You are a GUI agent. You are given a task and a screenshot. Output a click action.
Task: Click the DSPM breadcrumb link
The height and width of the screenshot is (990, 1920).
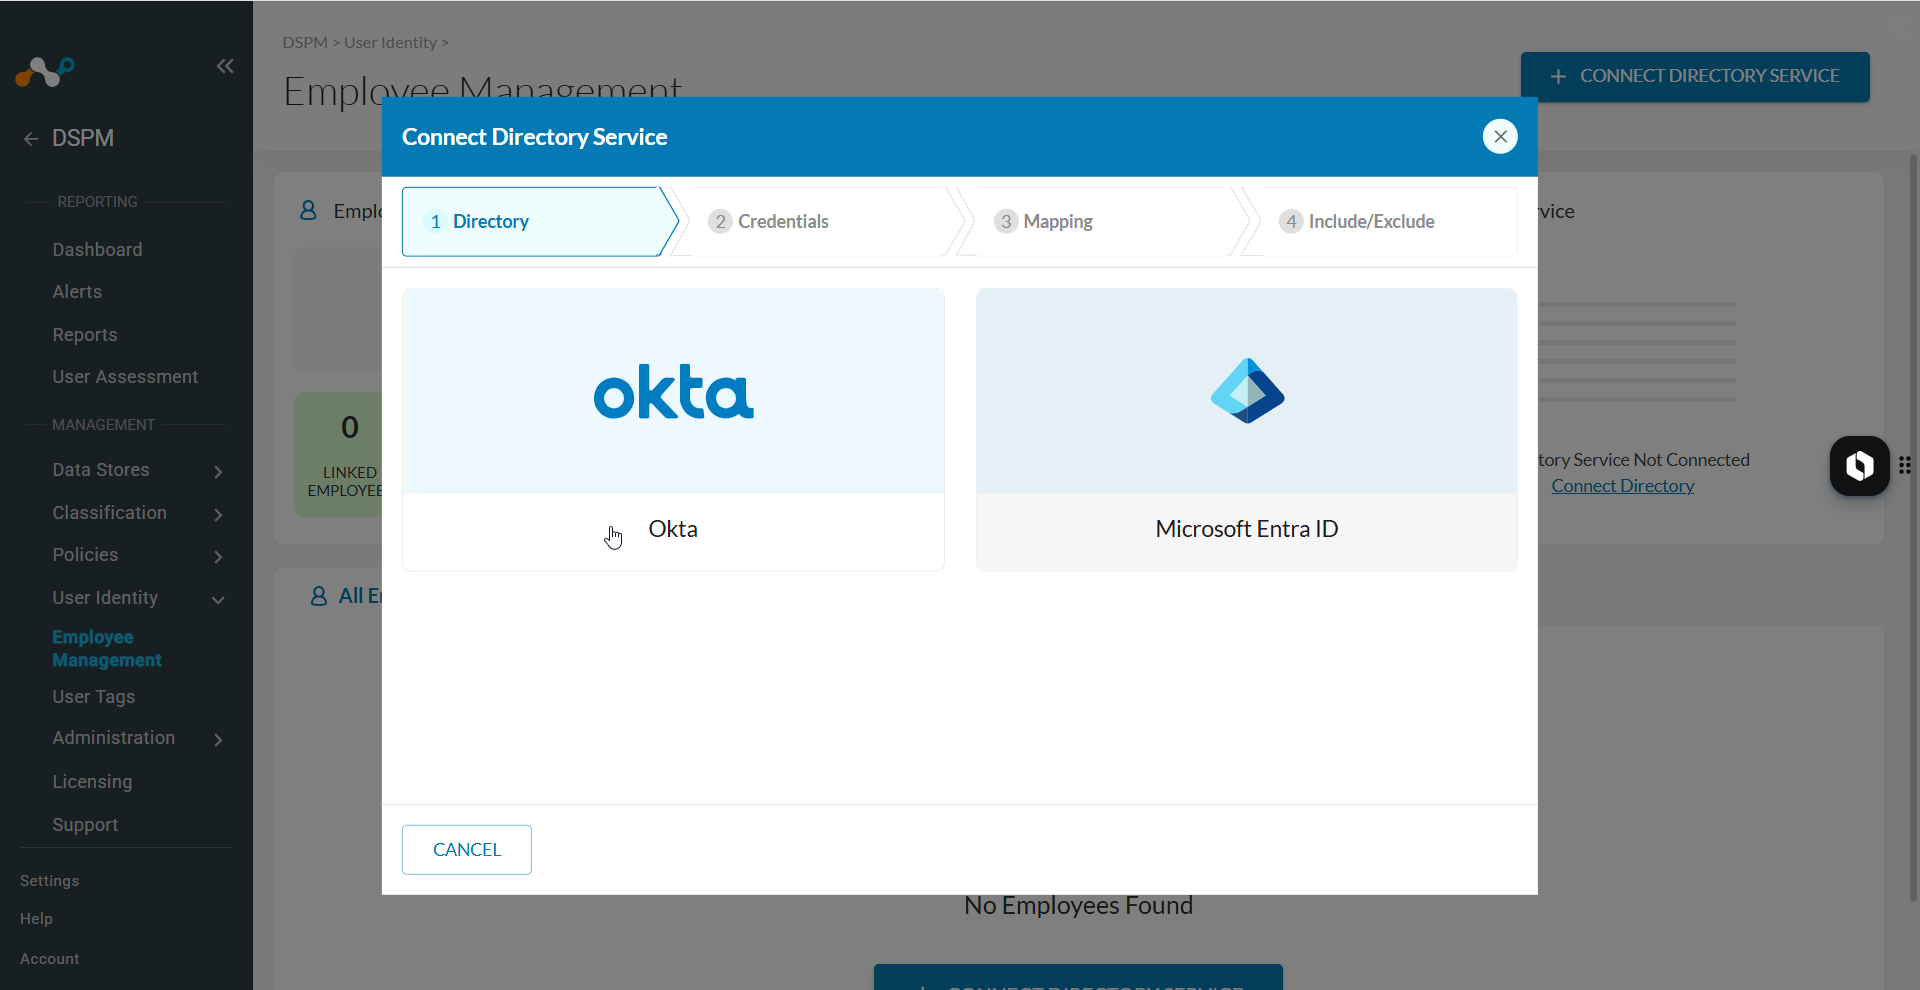coord(305,43)
